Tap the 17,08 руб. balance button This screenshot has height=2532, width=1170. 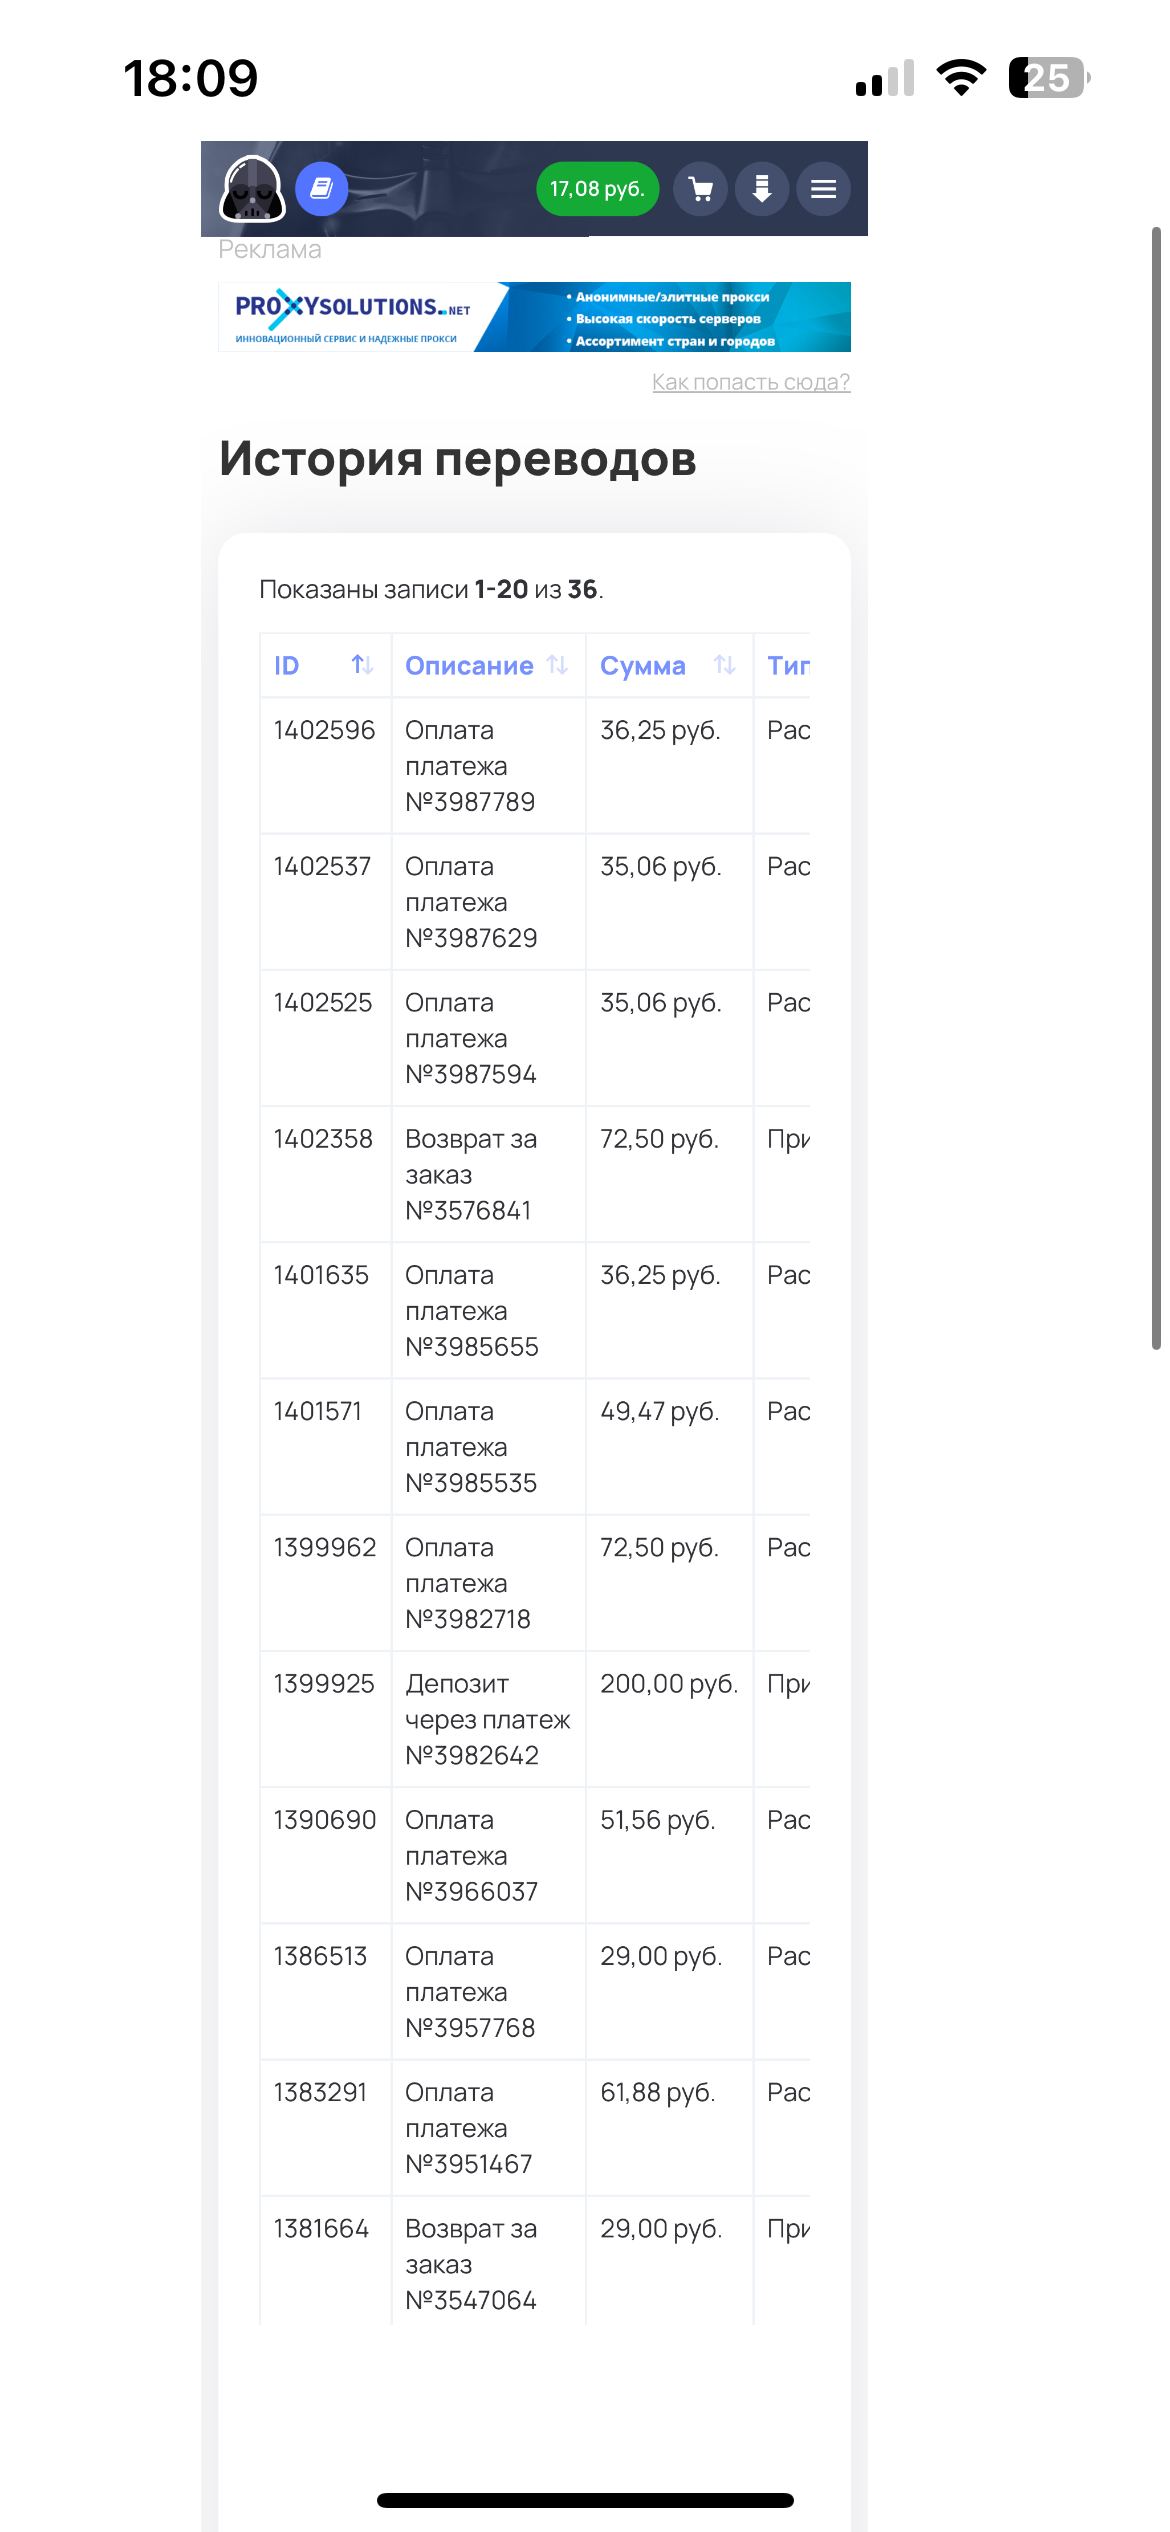click(x=597, y=189)
